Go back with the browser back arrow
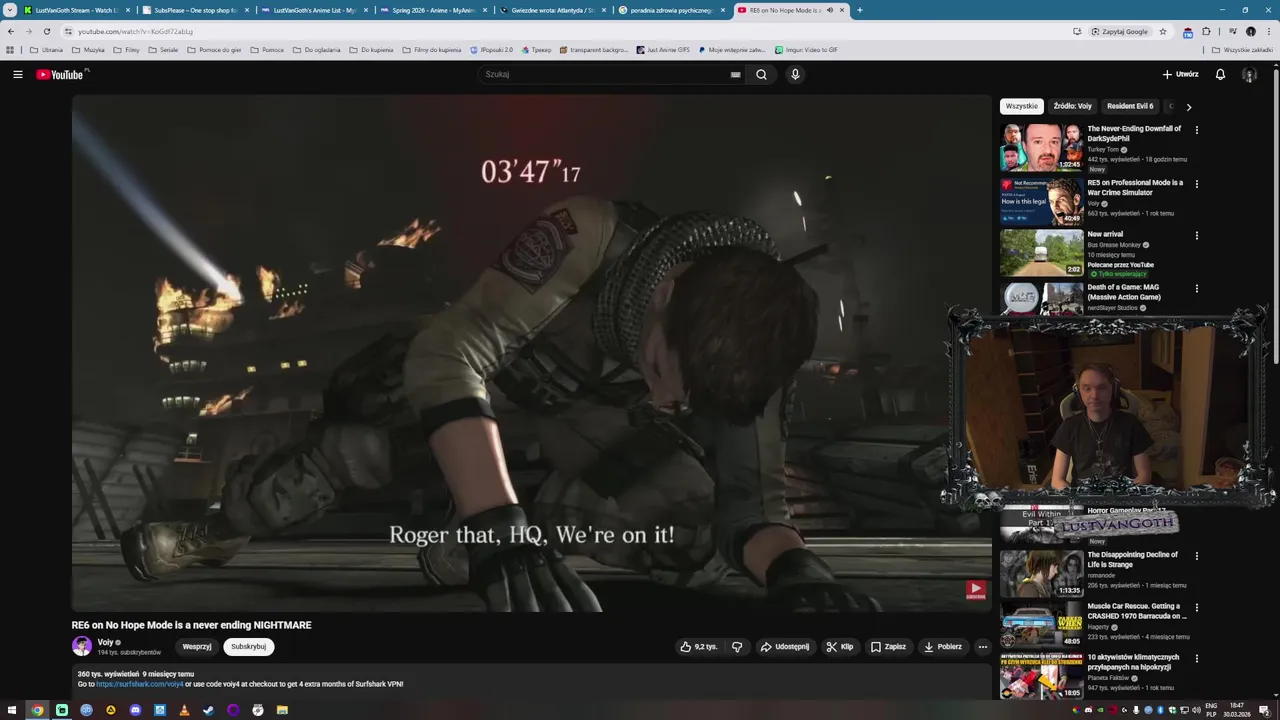 [x=11, y=31]
